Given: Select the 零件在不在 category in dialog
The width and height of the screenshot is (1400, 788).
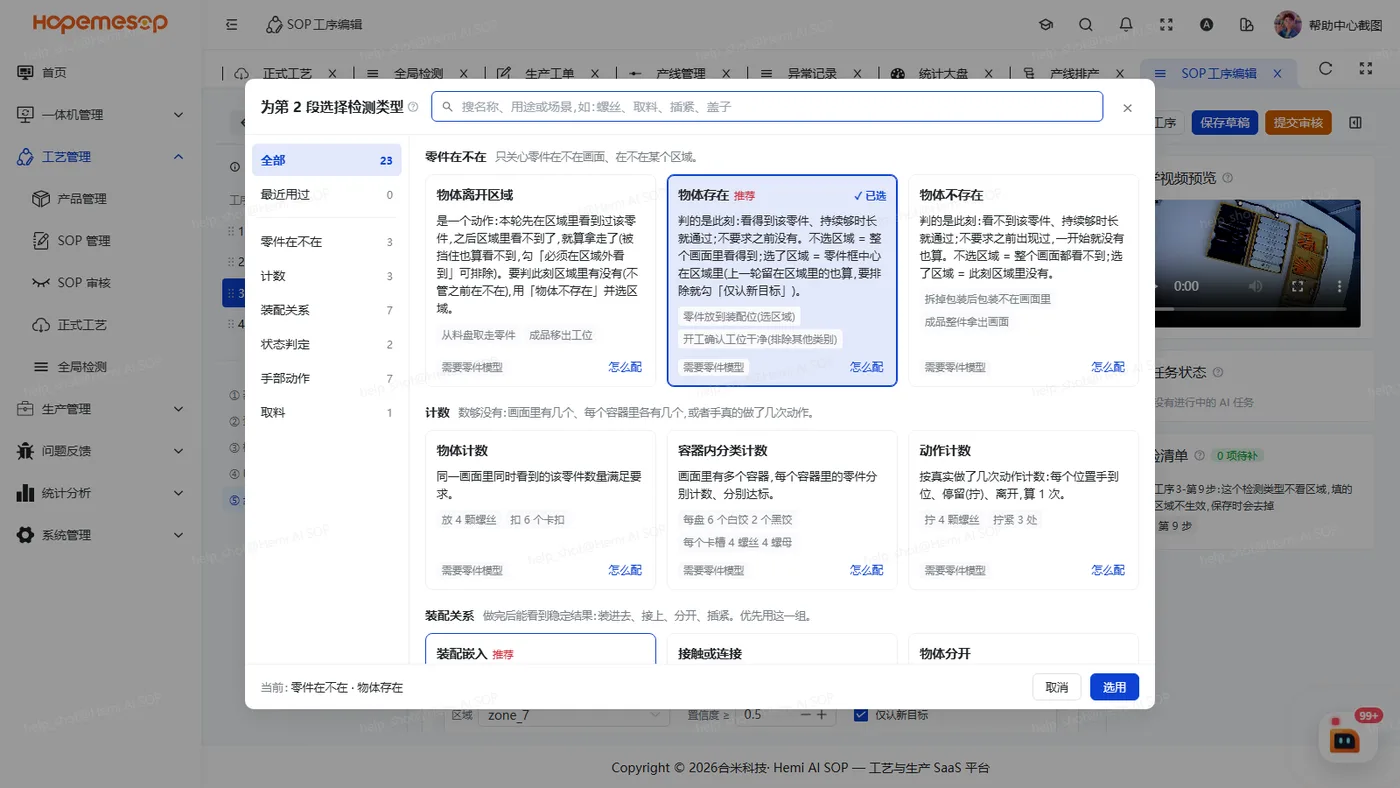Looking at the screenshot, I should pos(327,242).
